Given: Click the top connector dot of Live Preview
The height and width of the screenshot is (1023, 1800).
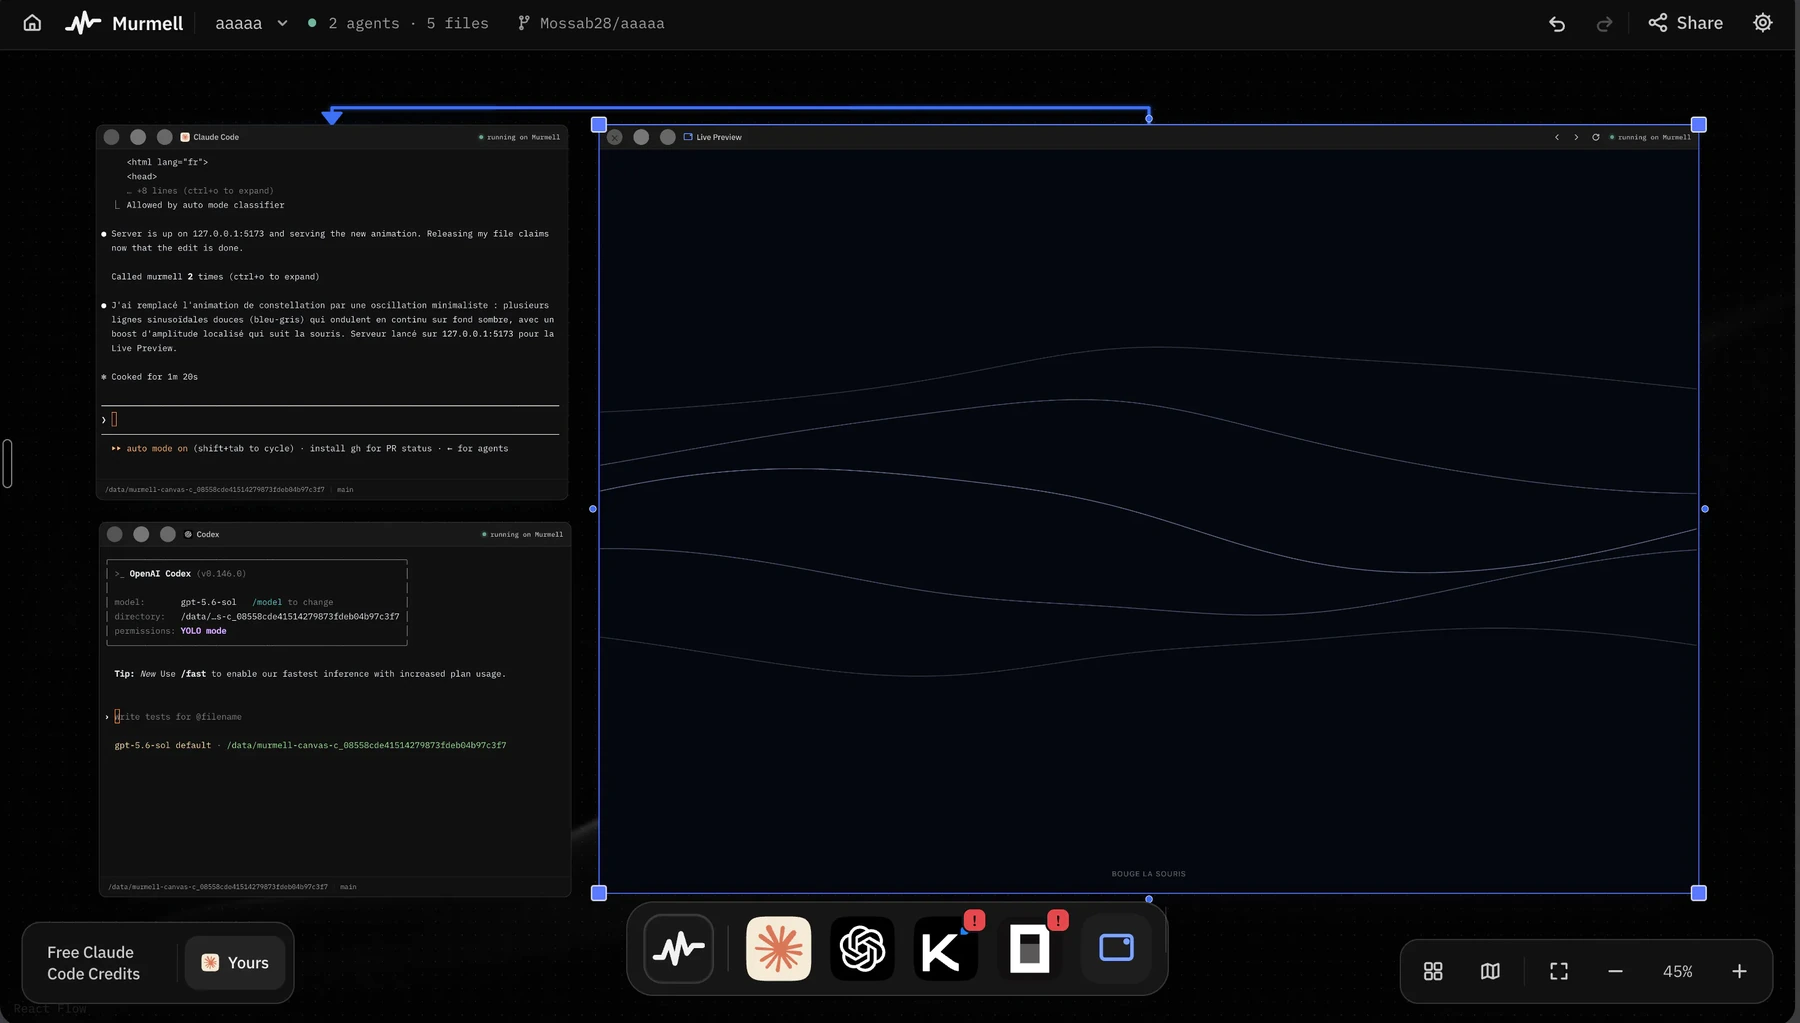Looking at the screenshot, I should 1149,118.
